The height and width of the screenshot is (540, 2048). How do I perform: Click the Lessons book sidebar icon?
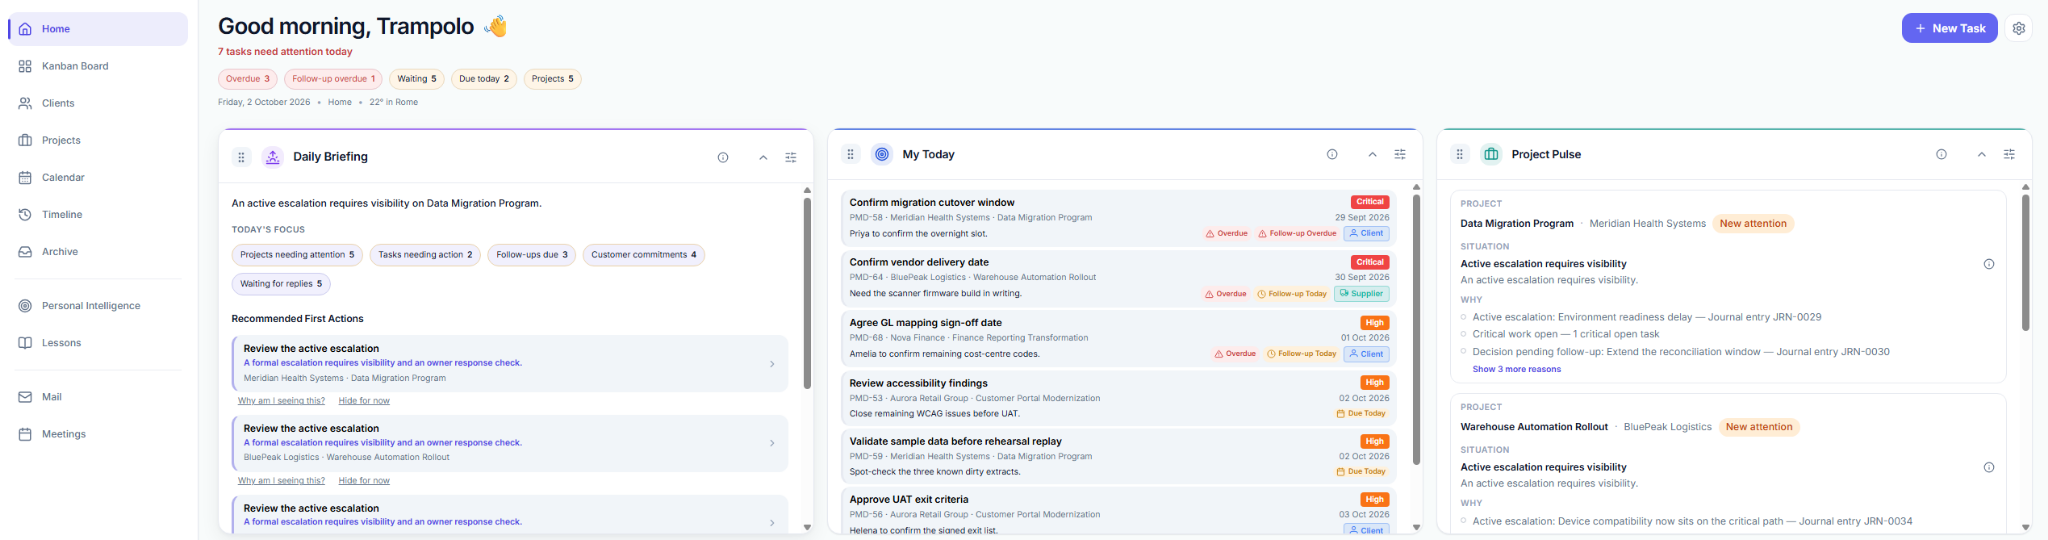click(x=25, y=343)
